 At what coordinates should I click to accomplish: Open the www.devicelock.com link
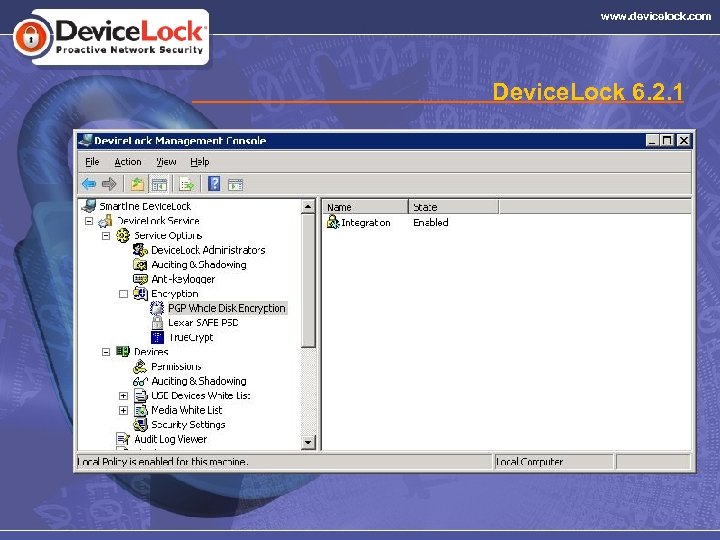[x=656, y=16]
